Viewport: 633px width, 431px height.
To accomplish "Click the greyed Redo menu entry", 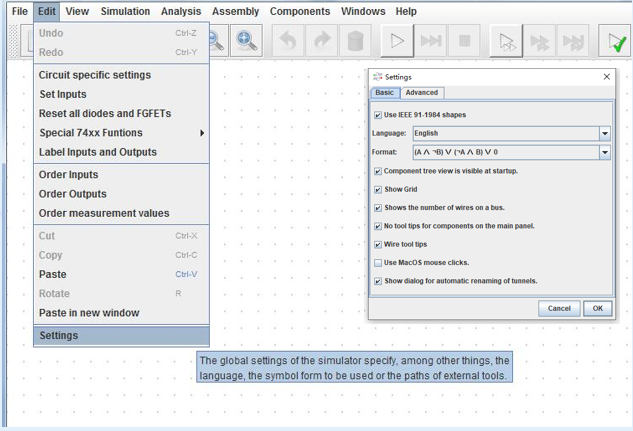I will [x=121, y=52].
